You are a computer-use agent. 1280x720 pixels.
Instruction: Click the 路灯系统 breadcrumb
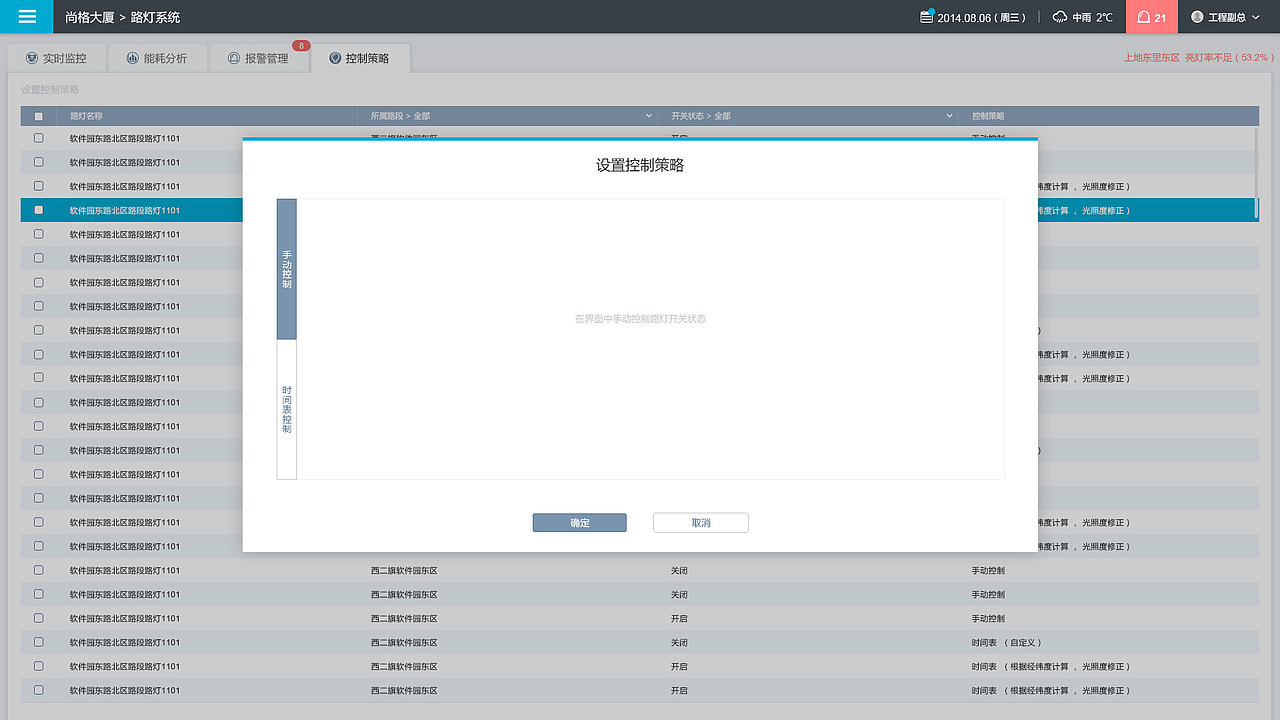tap(156, 17)
